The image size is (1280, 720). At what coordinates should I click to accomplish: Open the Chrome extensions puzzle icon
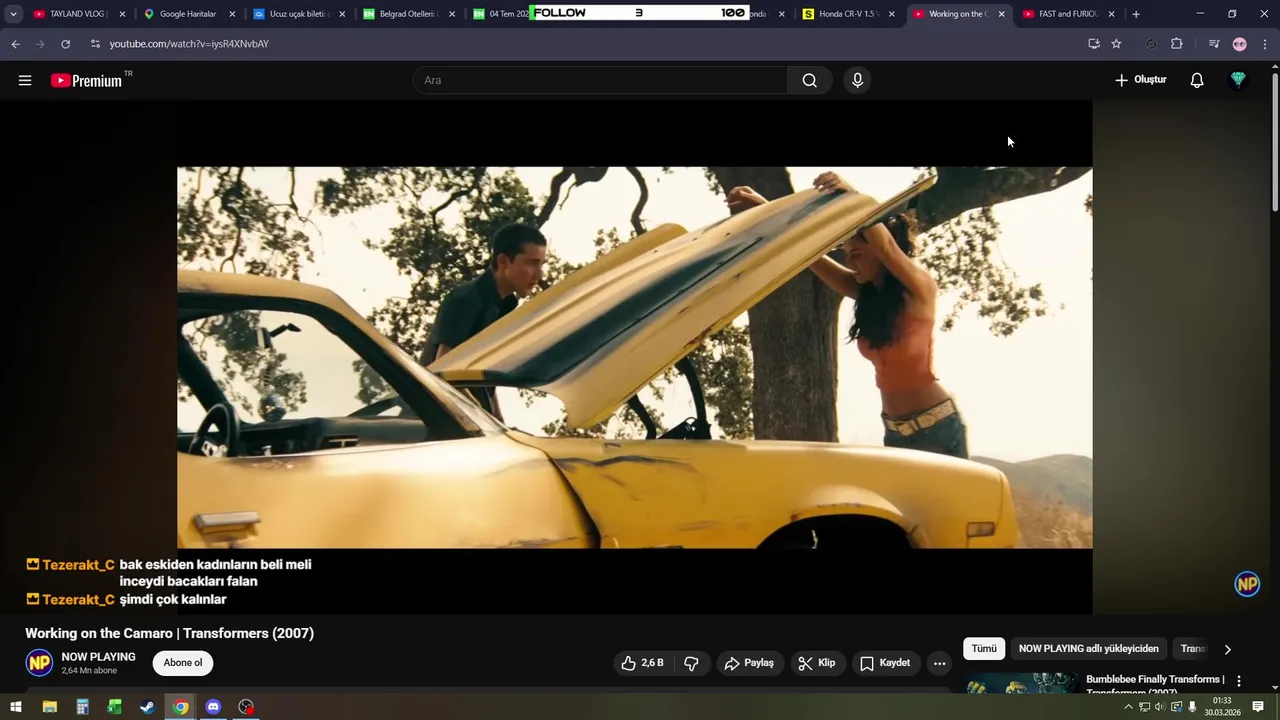1176,44
